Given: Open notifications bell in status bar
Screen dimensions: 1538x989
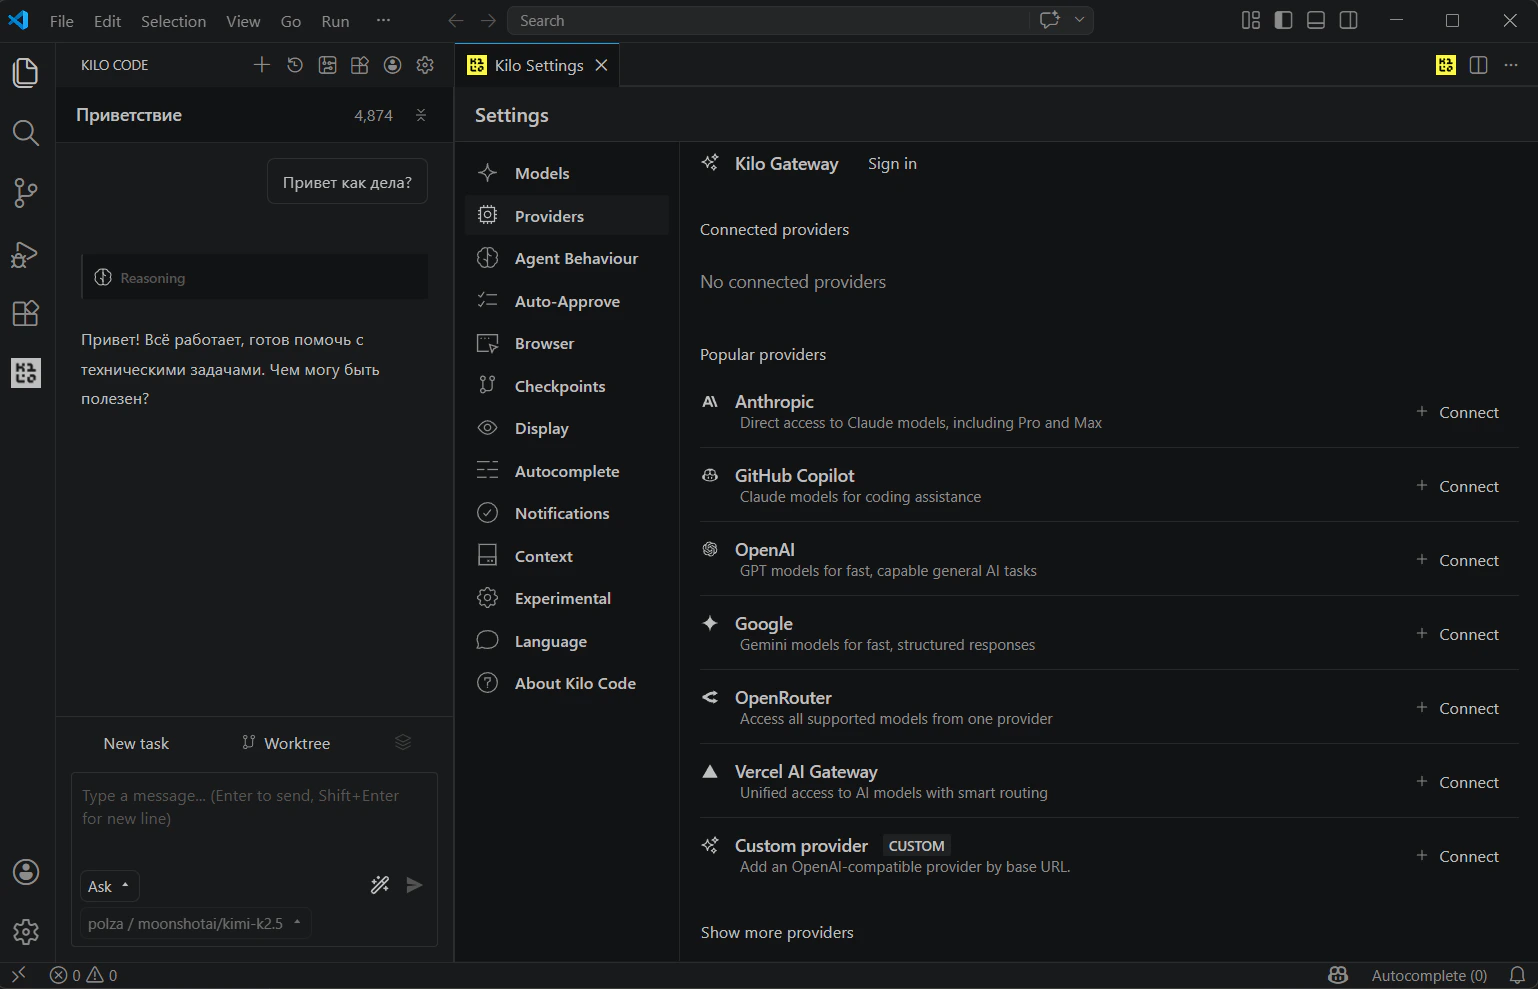Looking at the screenshot, I should 1517,975.
